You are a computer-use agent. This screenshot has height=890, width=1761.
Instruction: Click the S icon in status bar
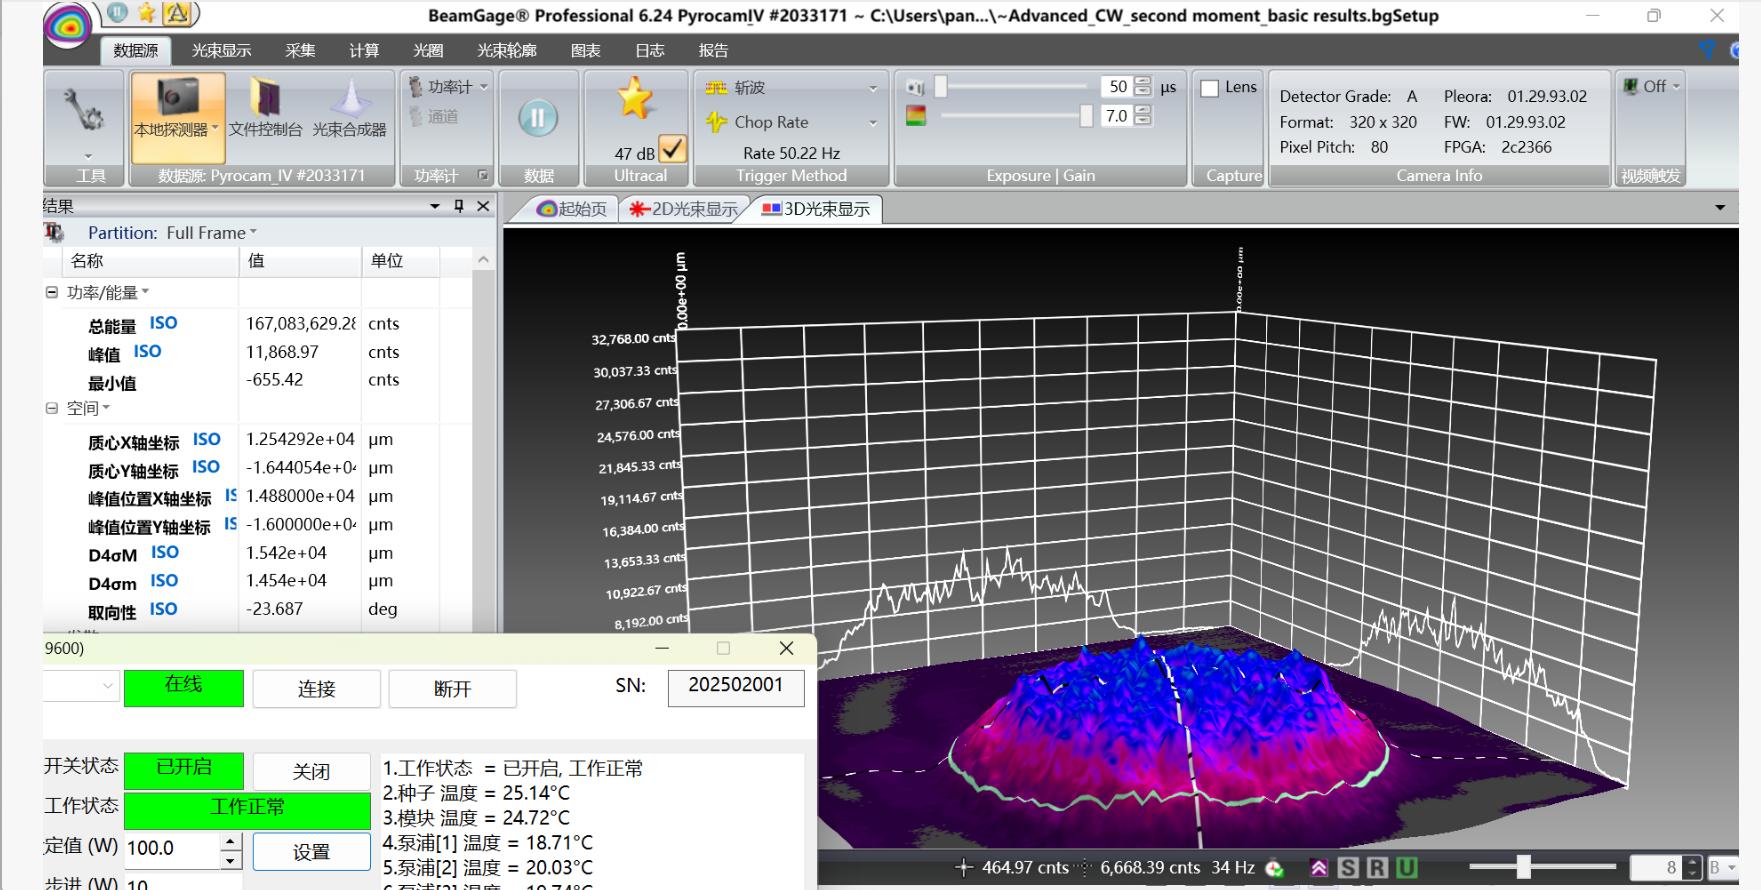(x=1348, y=868)
